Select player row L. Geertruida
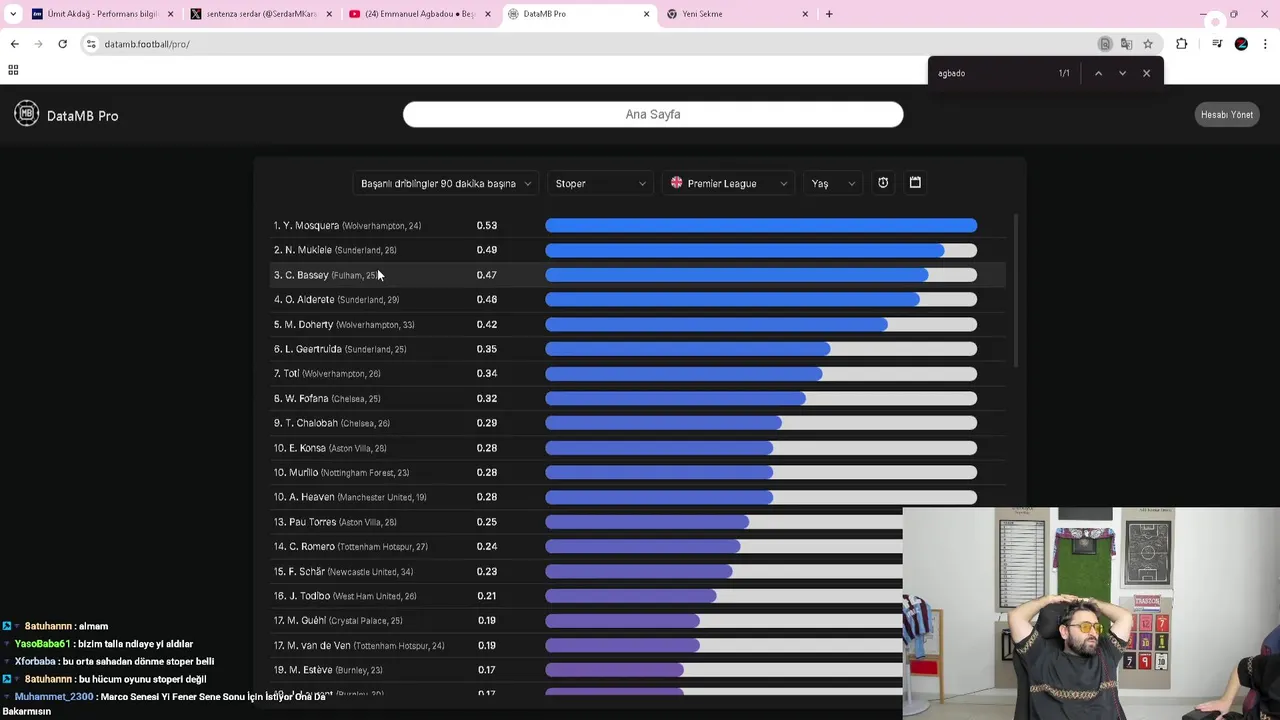The height and width of the screenshot is (720, 1280). pyautogui.click(x=637, y=349)
